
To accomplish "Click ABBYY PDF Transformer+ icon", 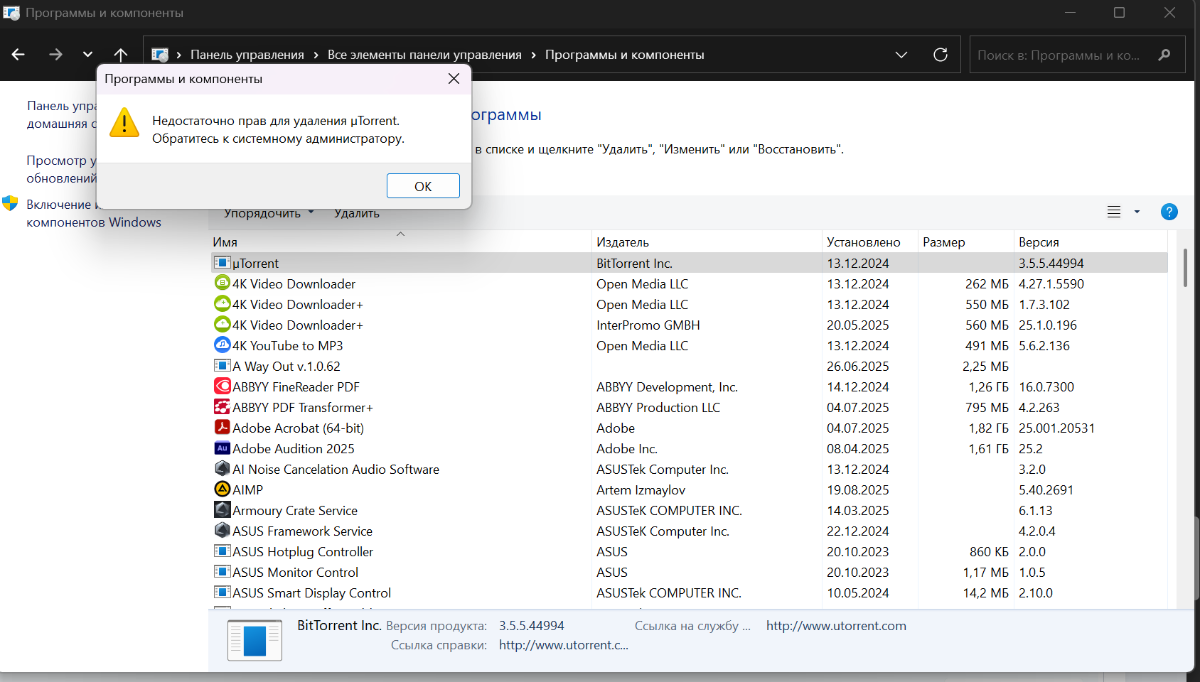I will [222, 407].
